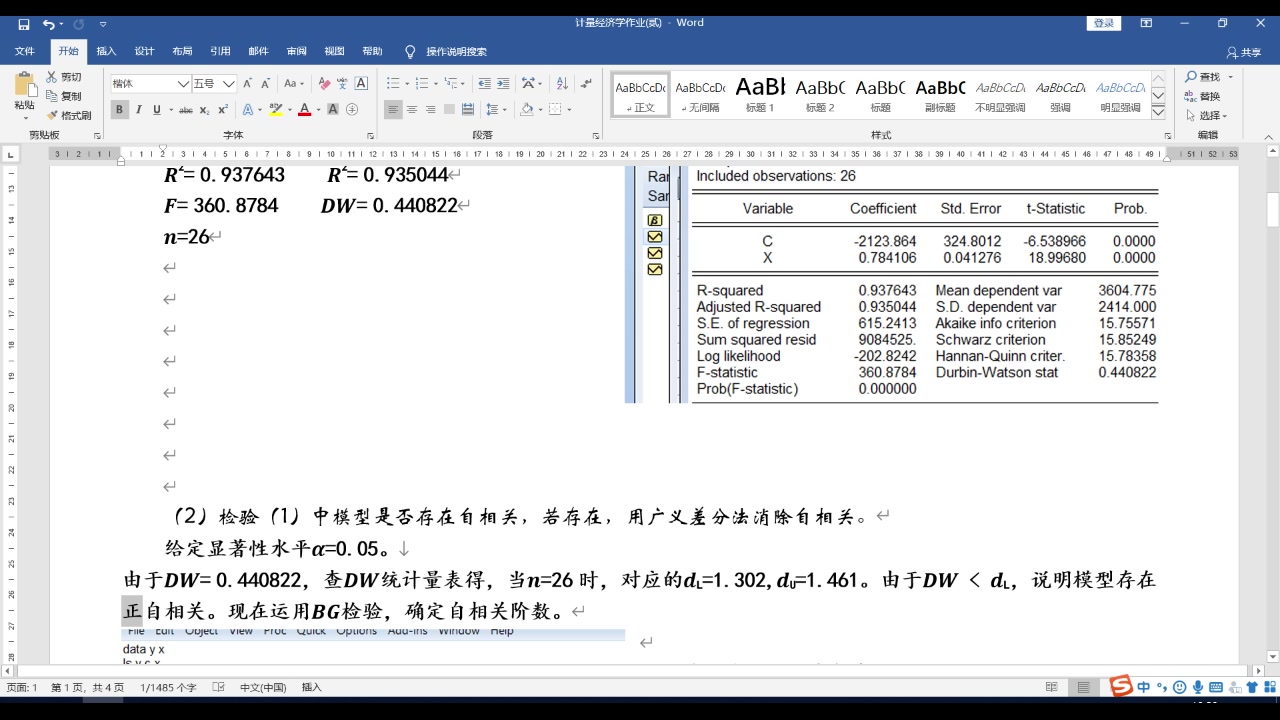Clear all formatting with the eraser icon
Viewport: 1280px width, 720px height.
324,84
